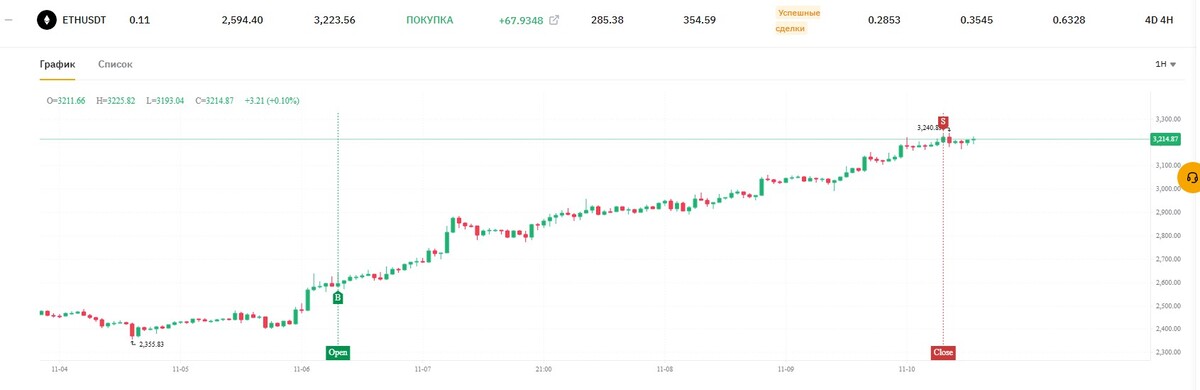Click the red S sell marker
The image size is (1200, 390).
coord(943,121)
